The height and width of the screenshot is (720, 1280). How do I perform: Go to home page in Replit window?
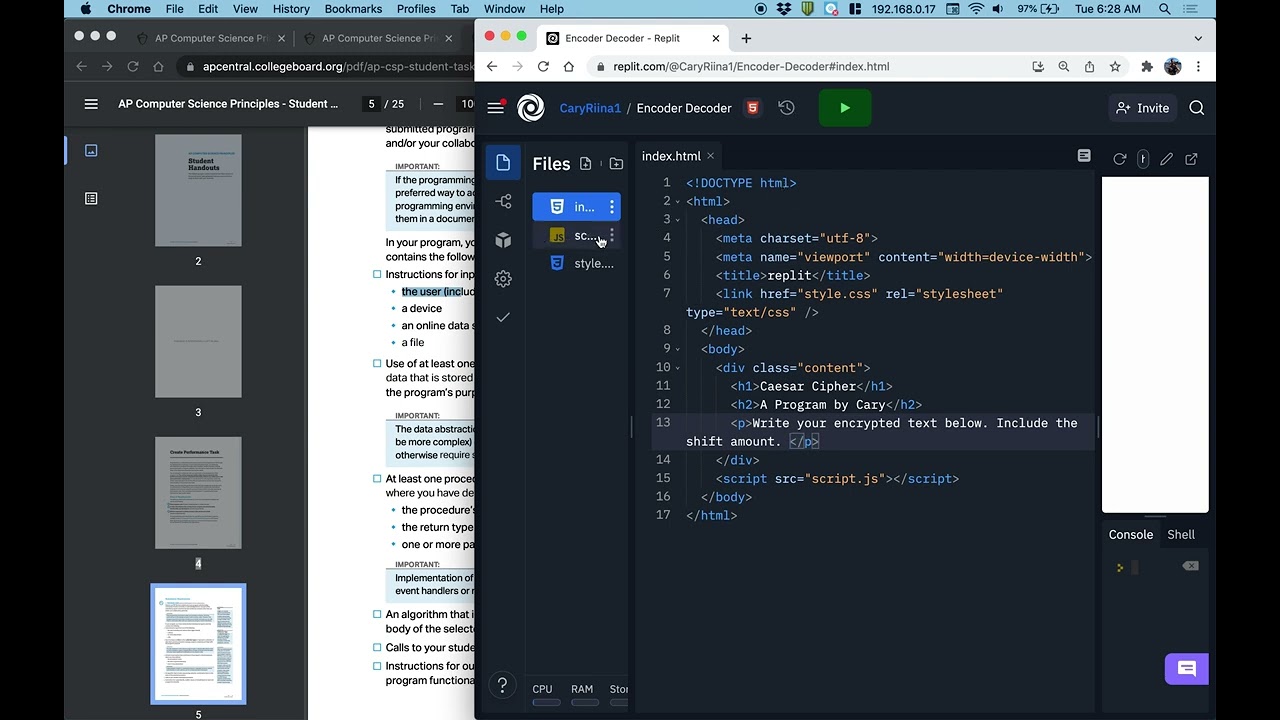point(569,67)
